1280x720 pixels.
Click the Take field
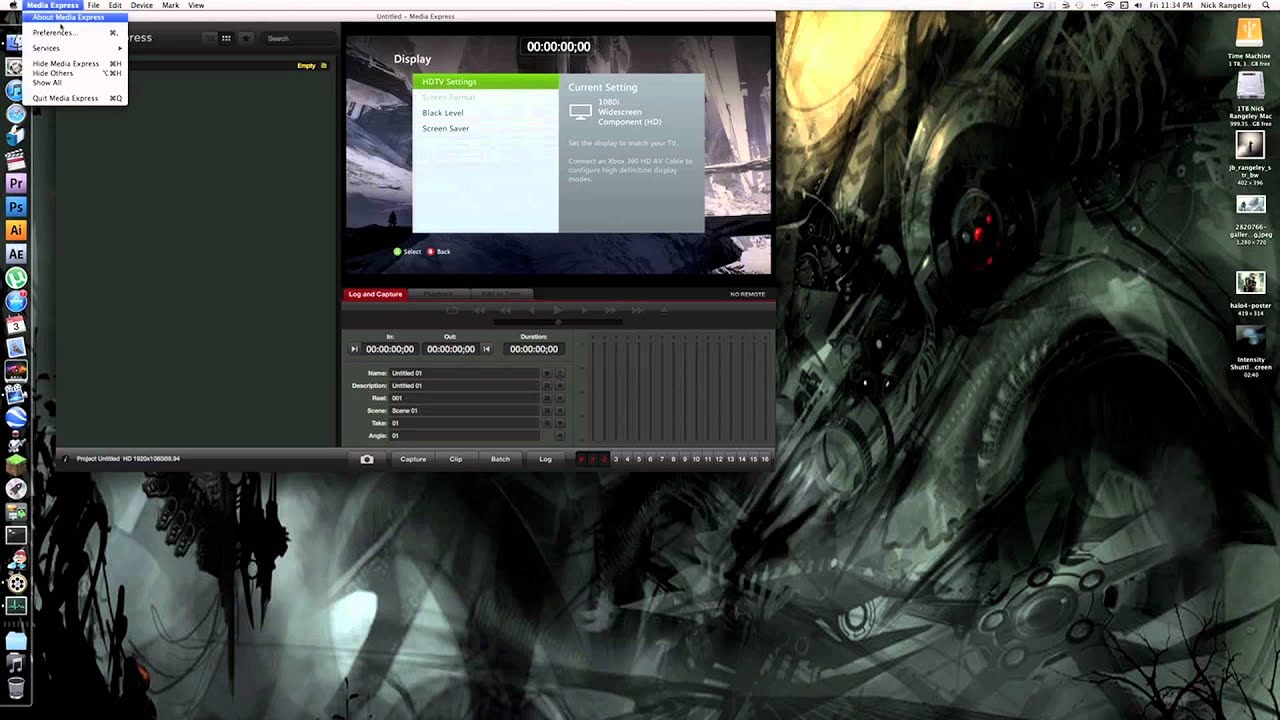click(x=464, y=423)
